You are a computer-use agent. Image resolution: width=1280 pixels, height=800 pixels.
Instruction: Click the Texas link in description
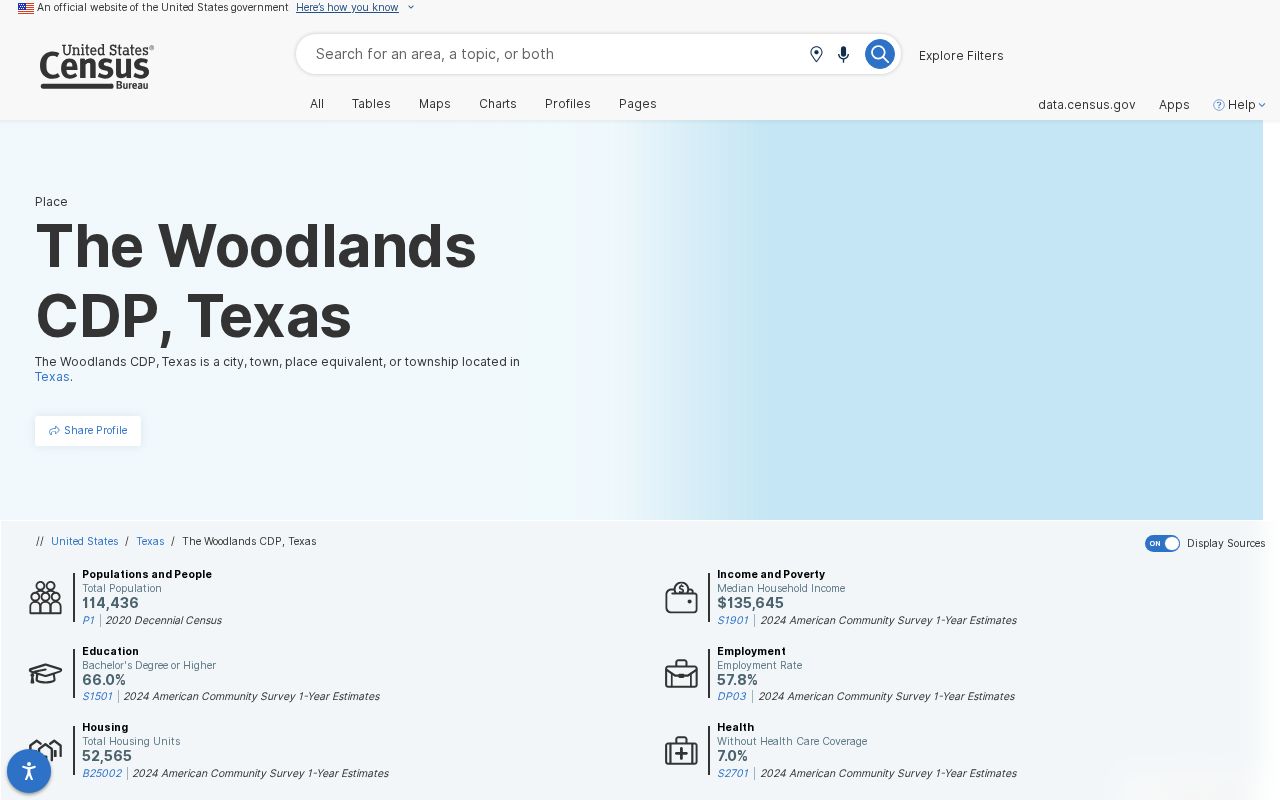[x=52, y=377]
